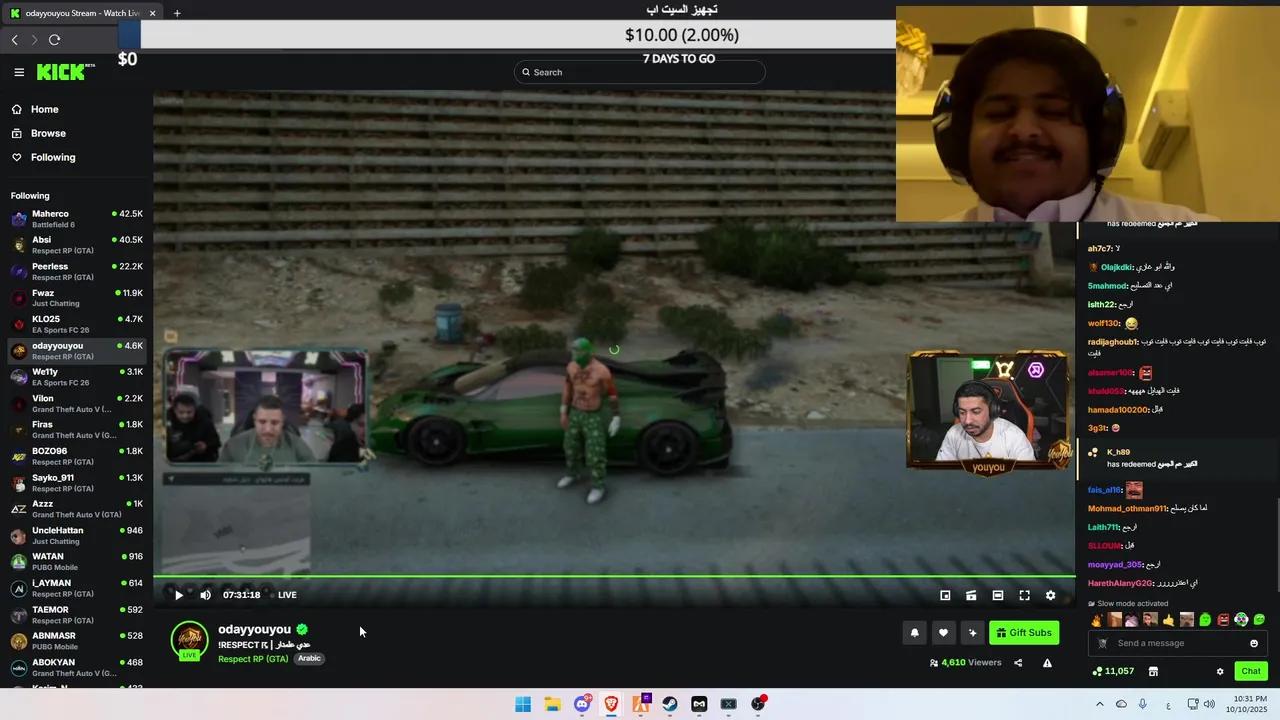Open the clip creation icon
1280x720 pixels.
coord(971,595)
